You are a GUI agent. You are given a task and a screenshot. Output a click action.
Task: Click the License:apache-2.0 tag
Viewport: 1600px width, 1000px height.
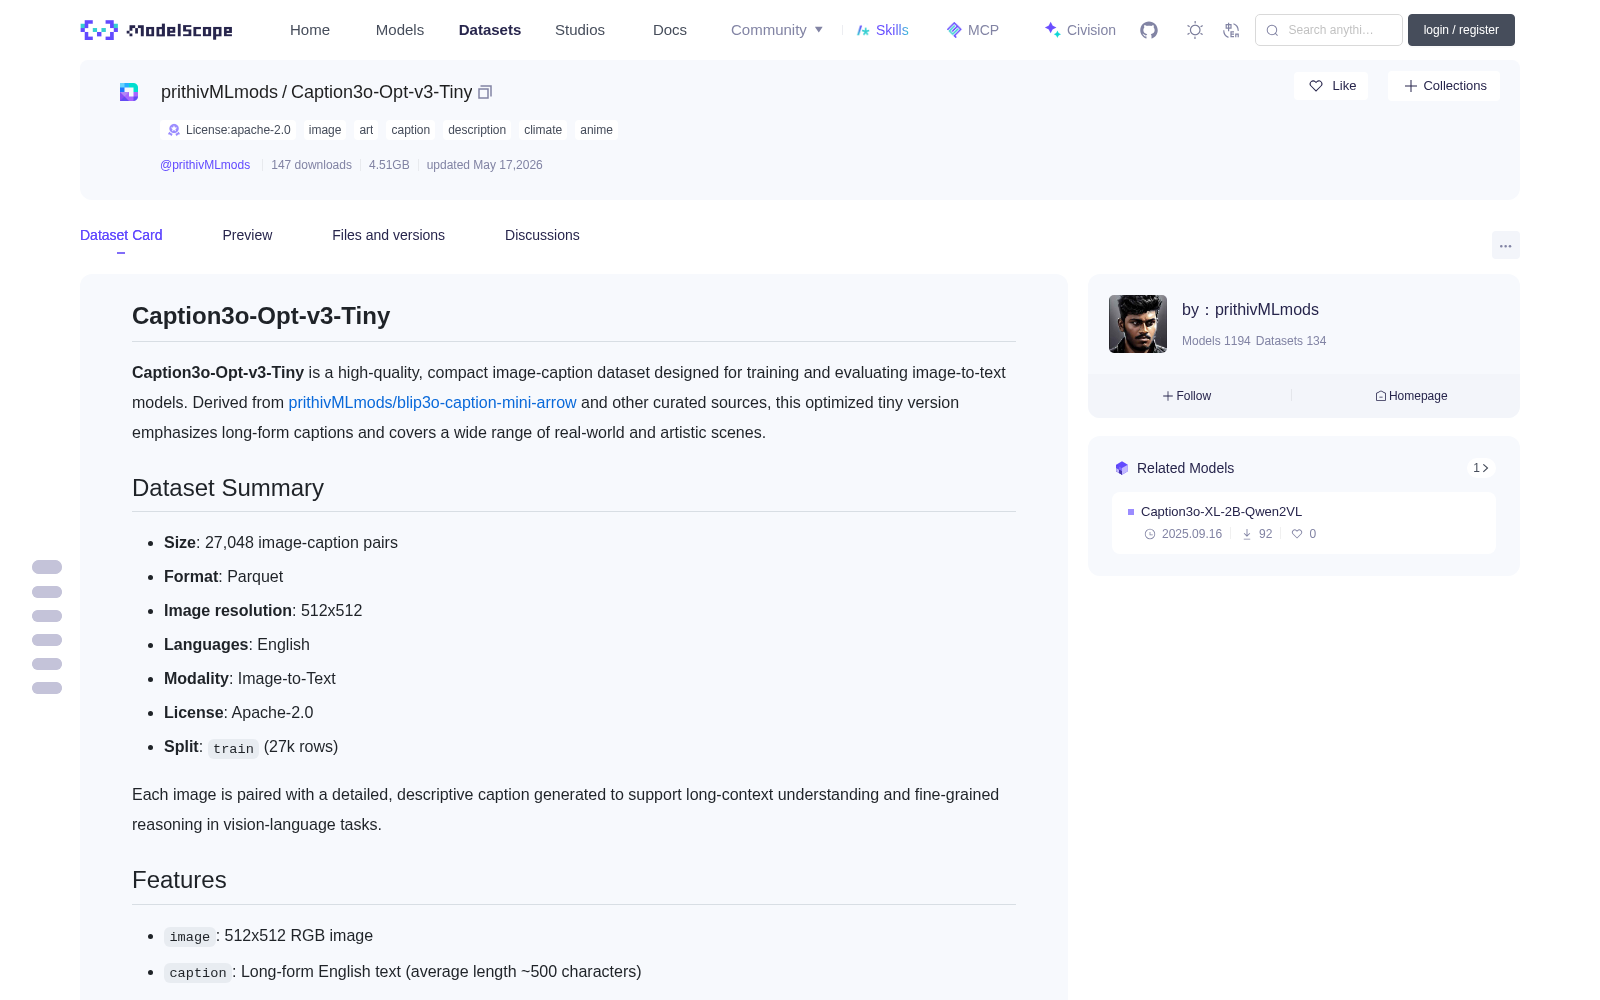coord(228,130)
